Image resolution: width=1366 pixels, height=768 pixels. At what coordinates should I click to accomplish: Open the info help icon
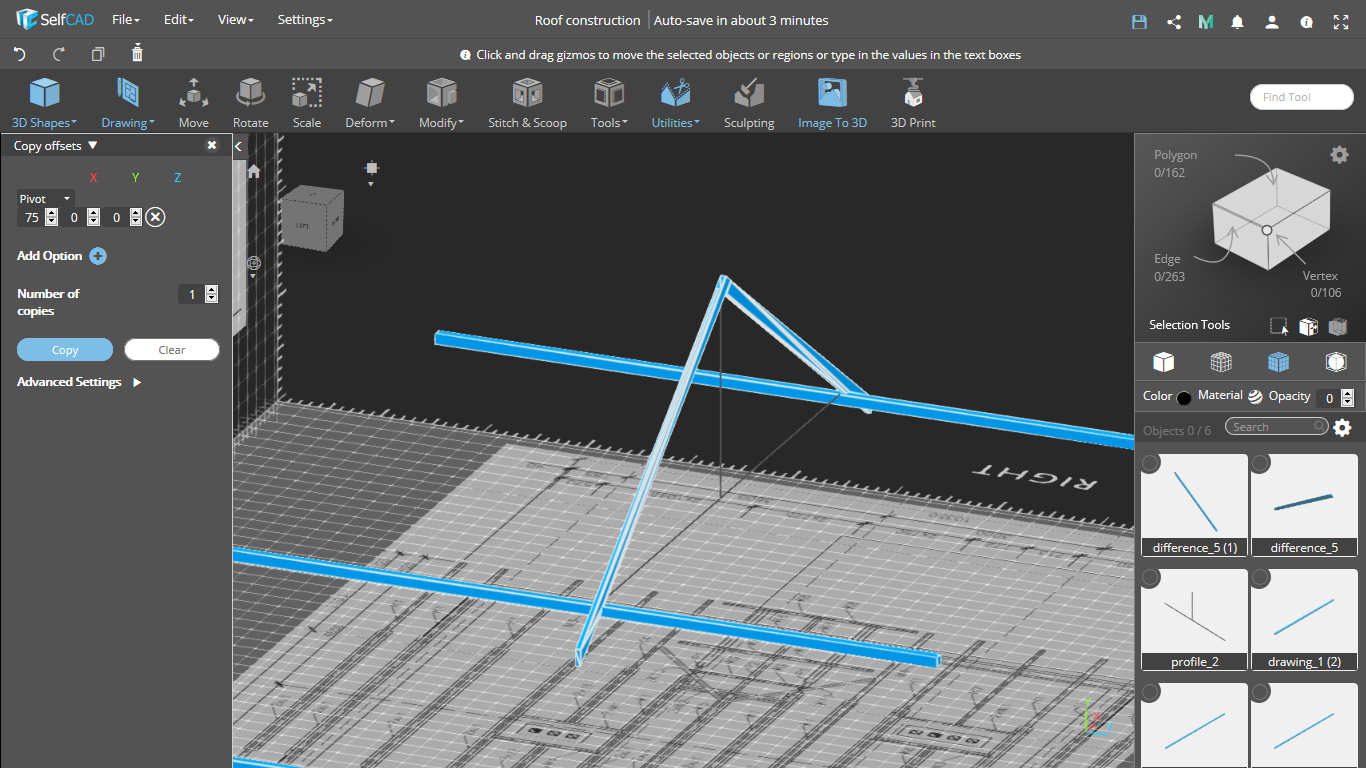(x=1306, y=21)
